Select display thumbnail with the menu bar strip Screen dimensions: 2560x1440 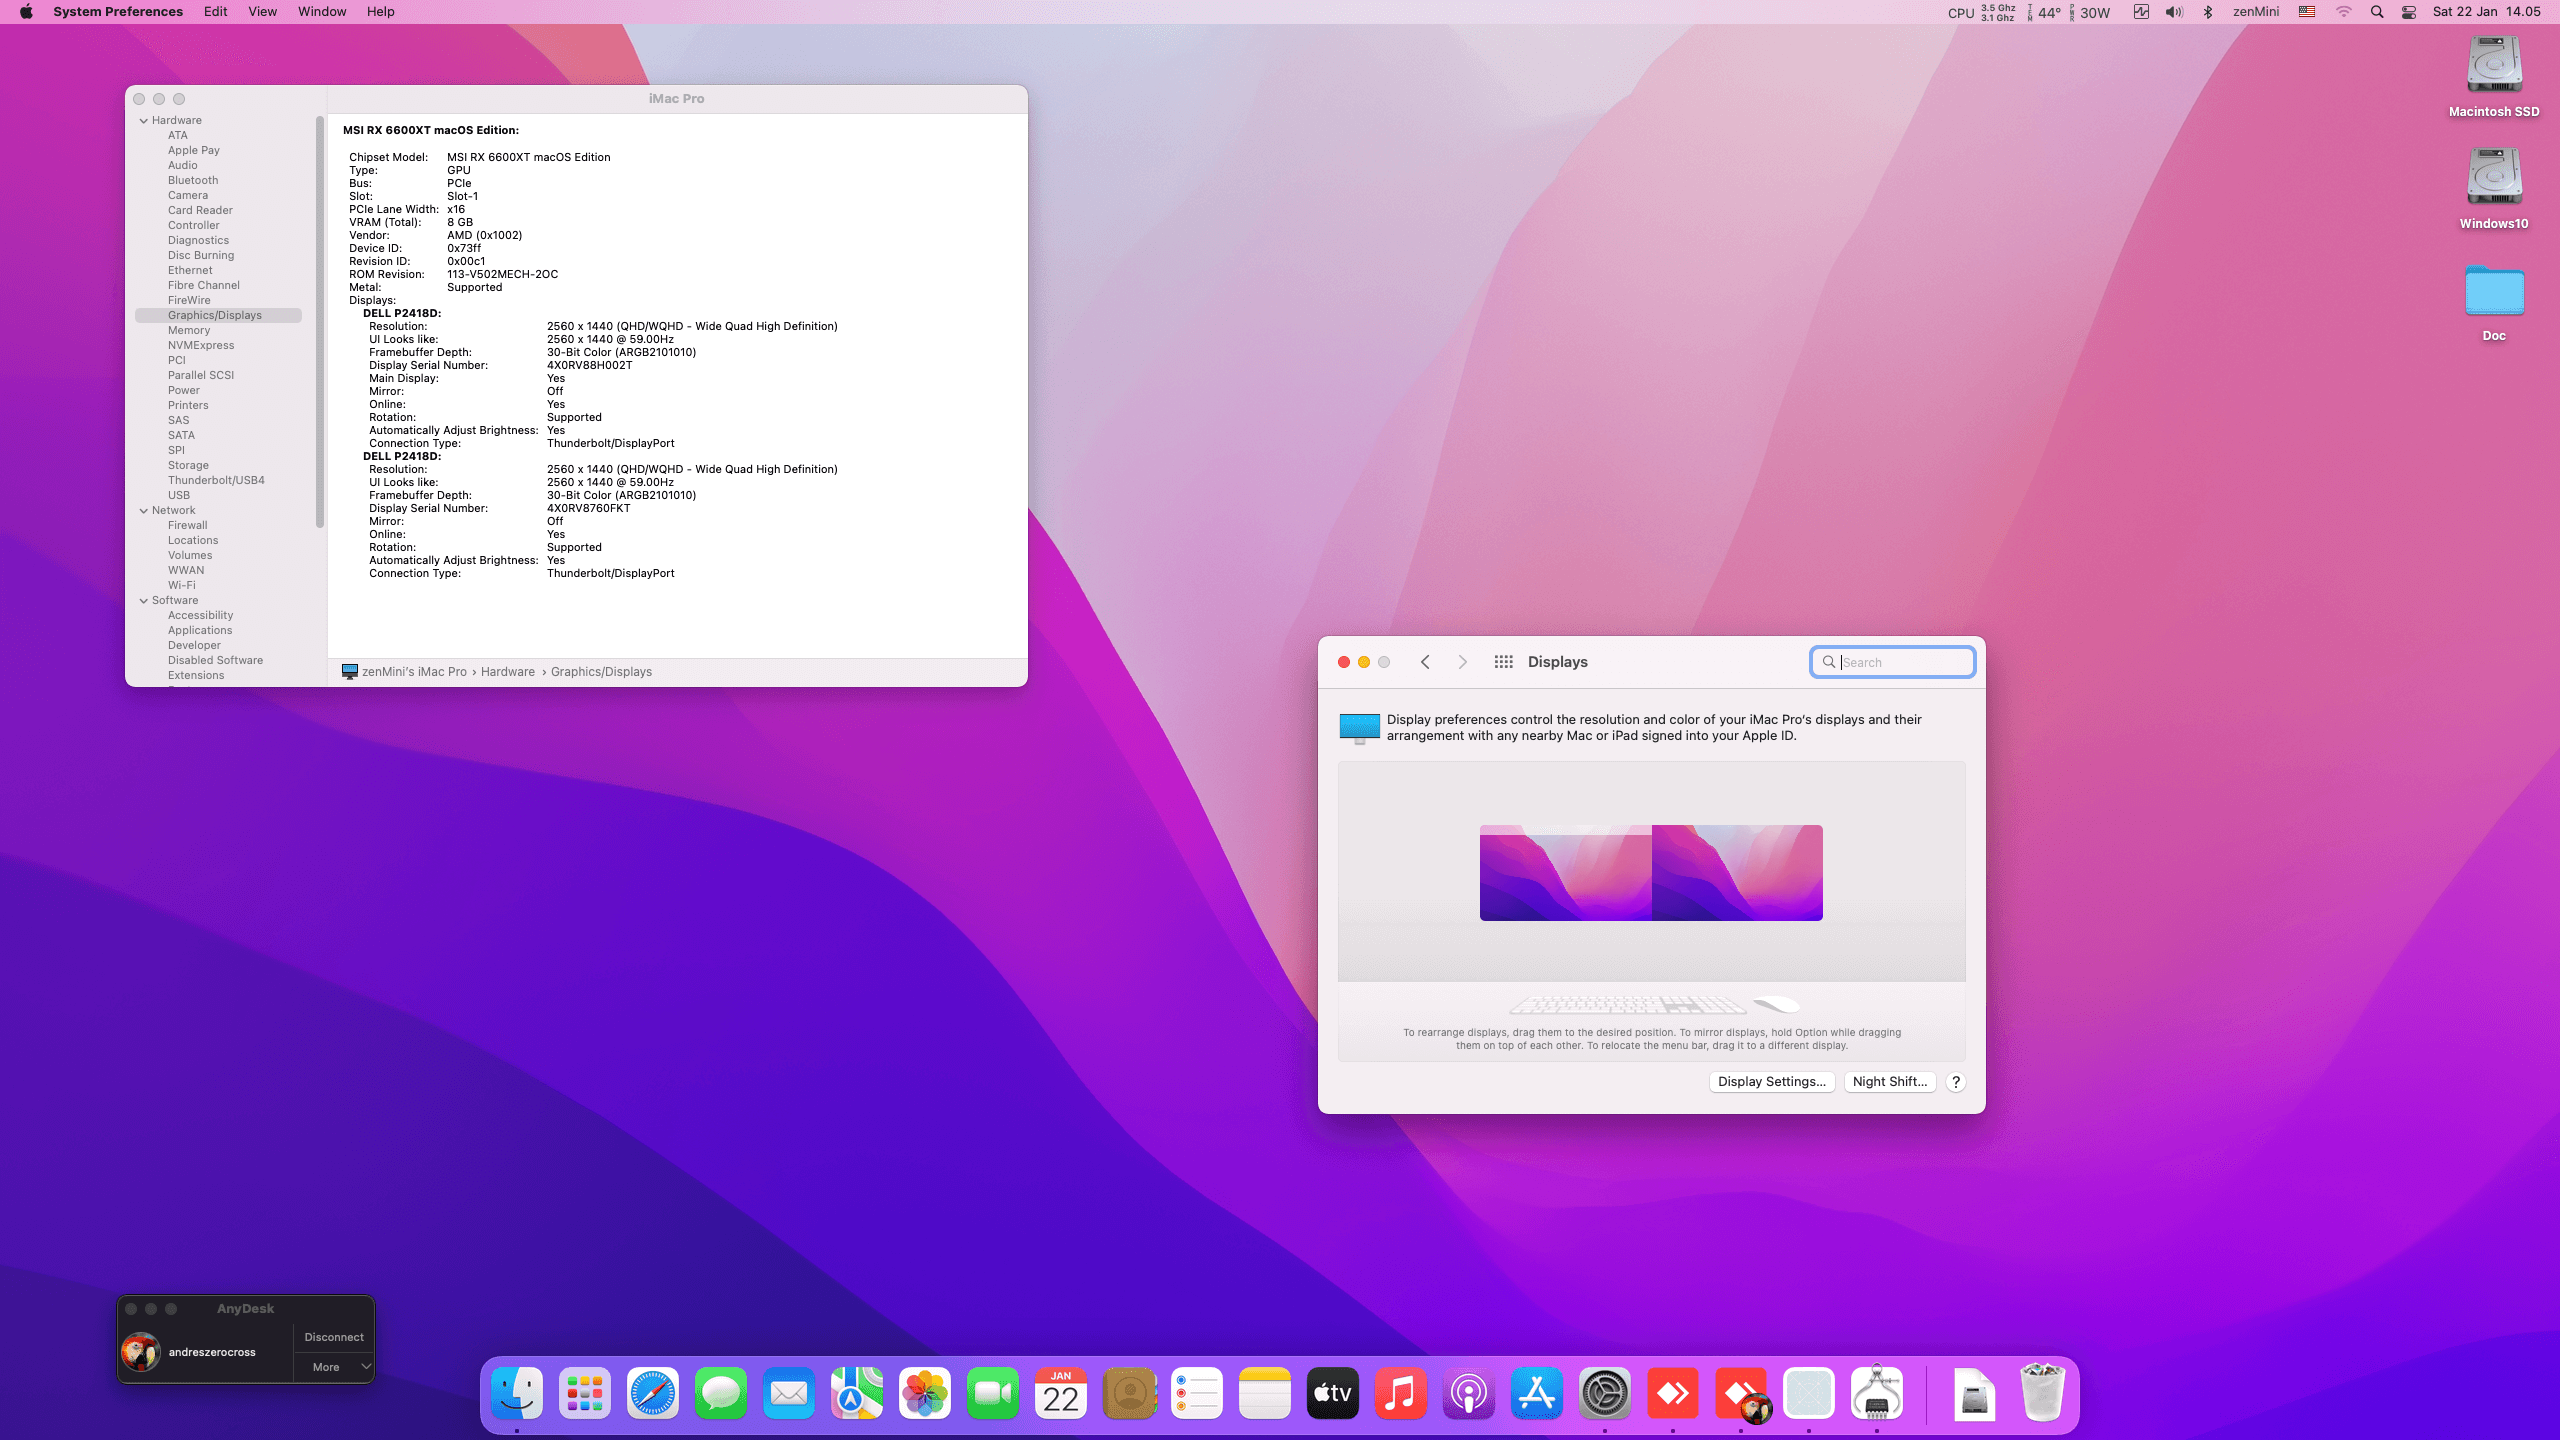pos(1566,873)
